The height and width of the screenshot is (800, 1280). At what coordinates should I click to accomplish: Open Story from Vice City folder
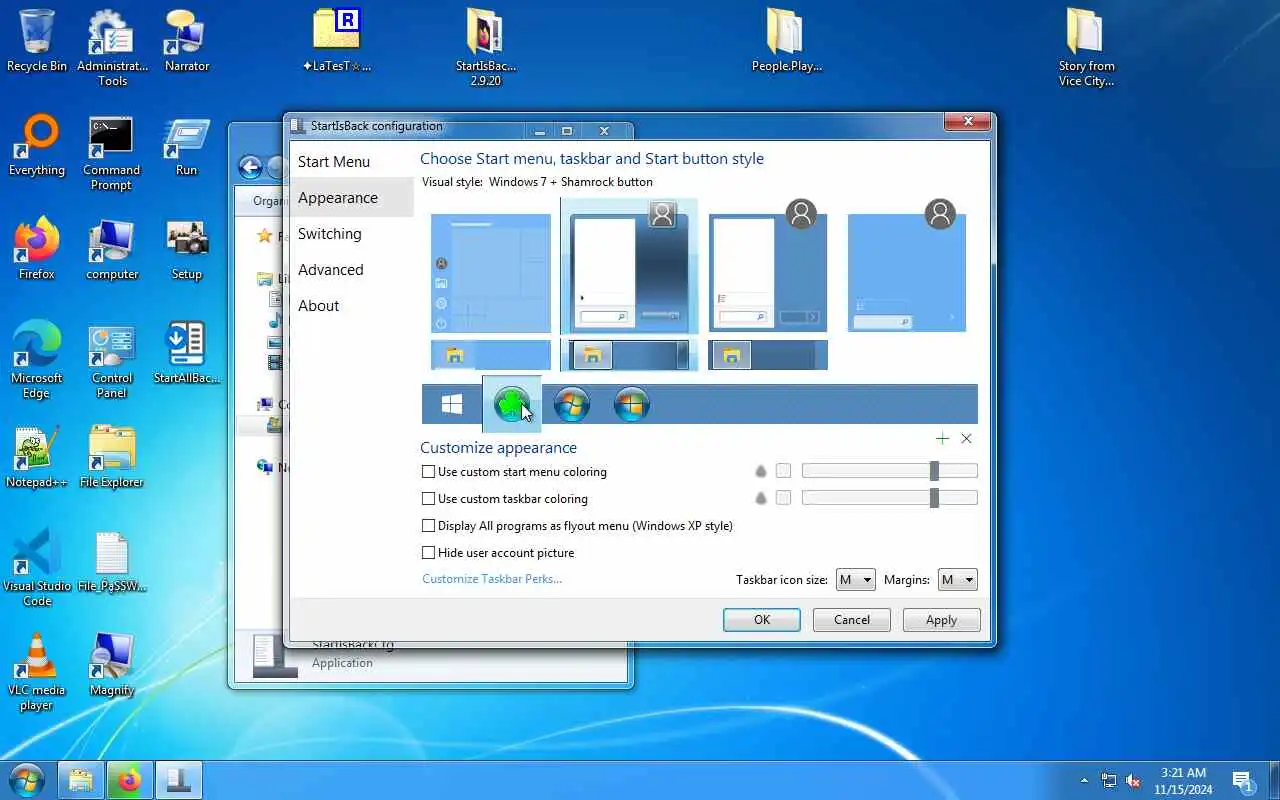coord(1086,48)
